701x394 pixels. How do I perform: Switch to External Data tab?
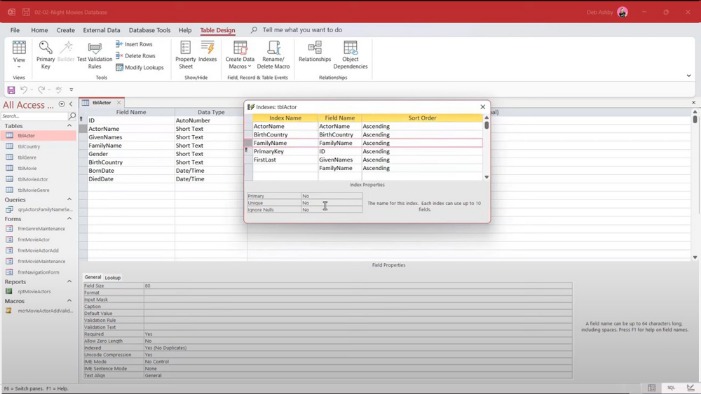(x=101, y=30)
